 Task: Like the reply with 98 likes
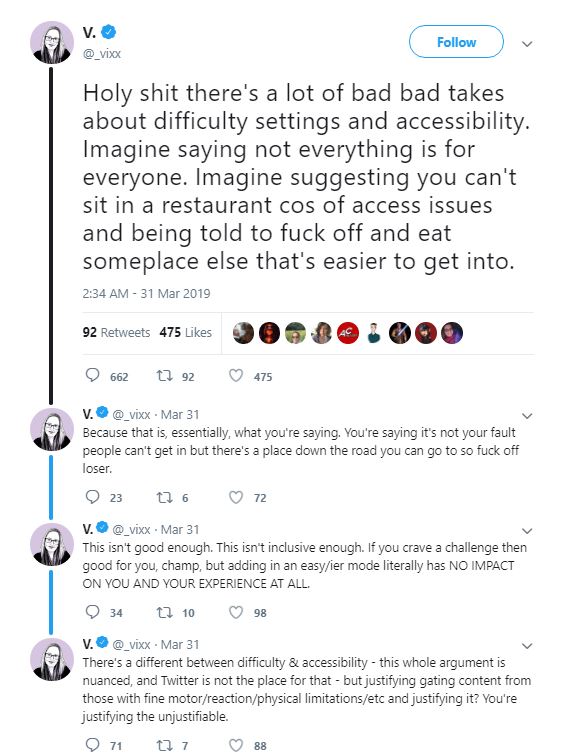point(235,612)
